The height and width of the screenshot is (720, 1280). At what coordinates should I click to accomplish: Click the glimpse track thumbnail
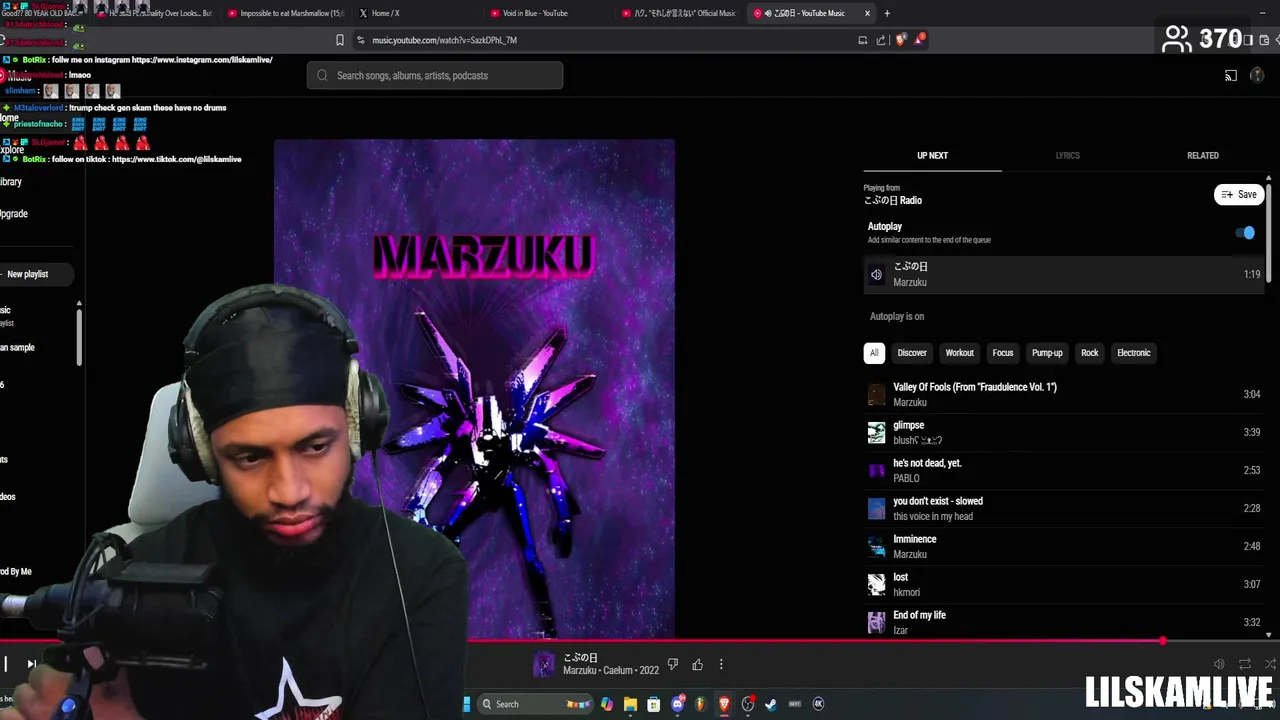point(876,432)
